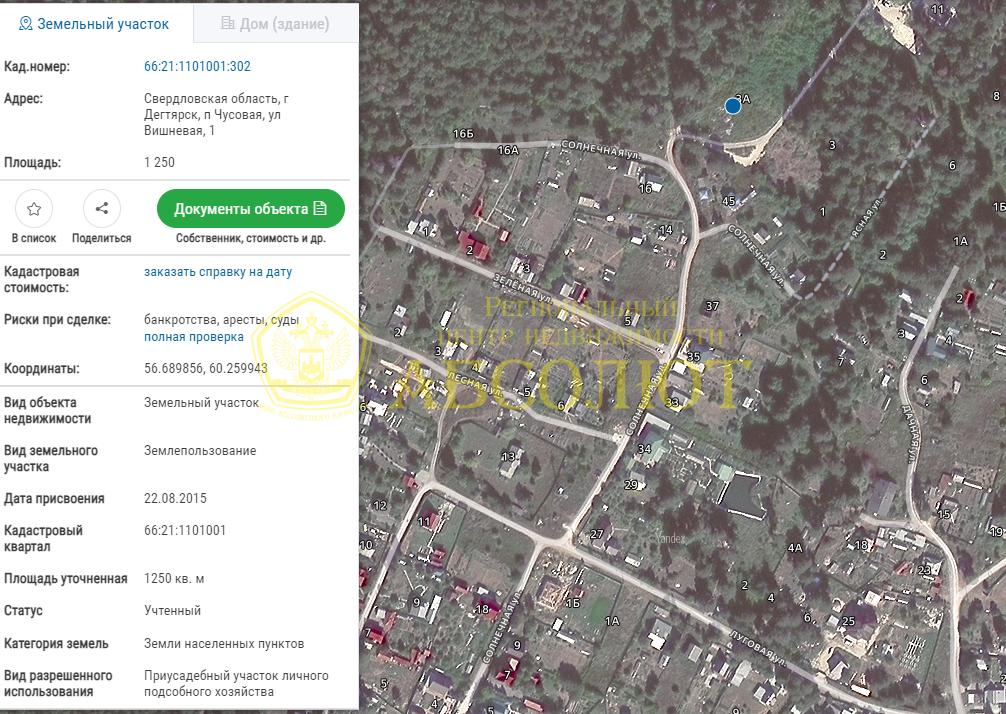Click the В список label
The width and height of the screenshot is (1006, 714).
point(34,238)
